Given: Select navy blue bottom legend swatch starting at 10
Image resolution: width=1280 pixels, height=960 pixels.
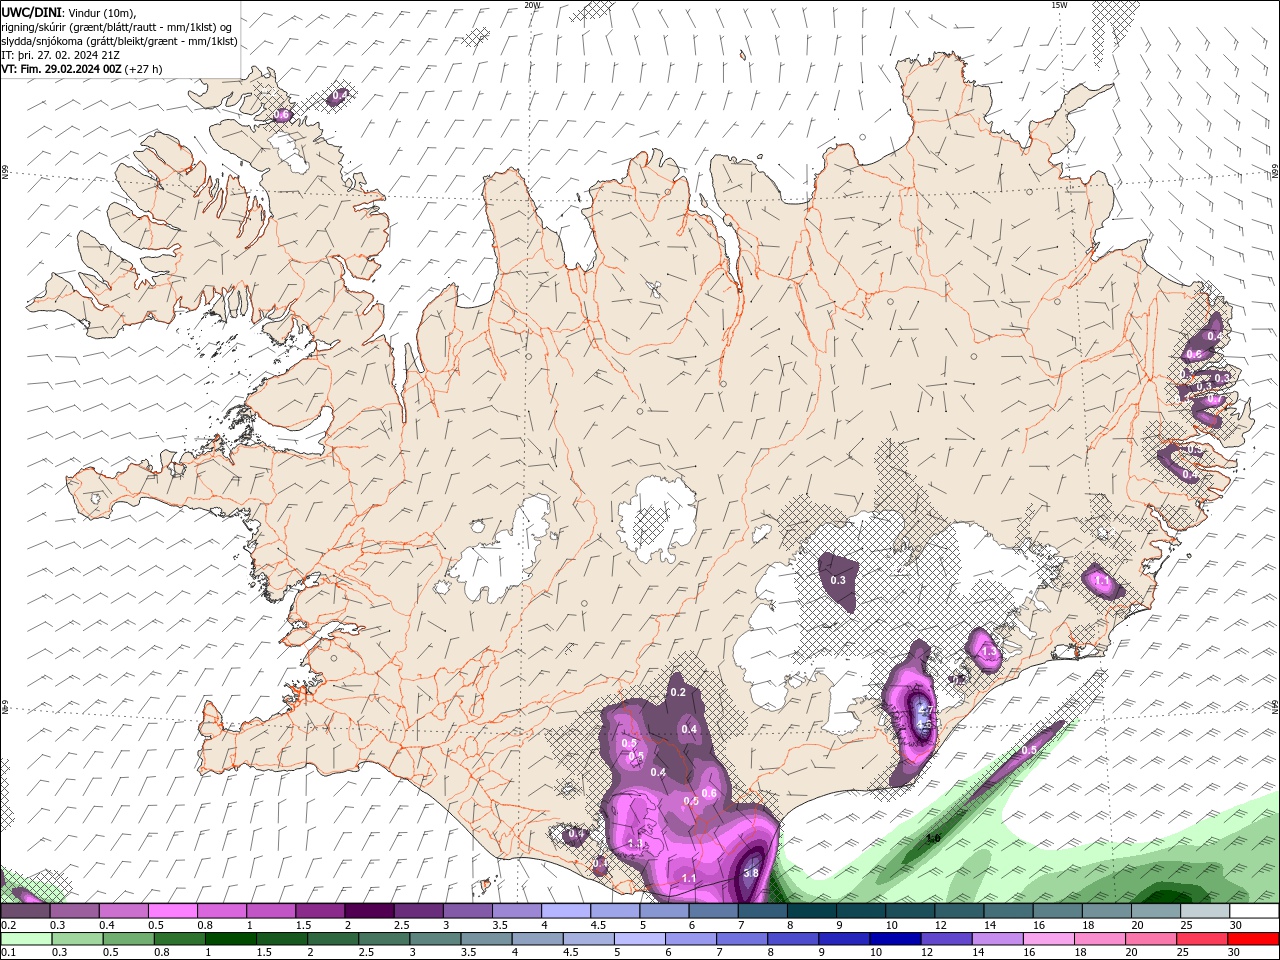Looking at the screenshot, I should click(894, 939).
